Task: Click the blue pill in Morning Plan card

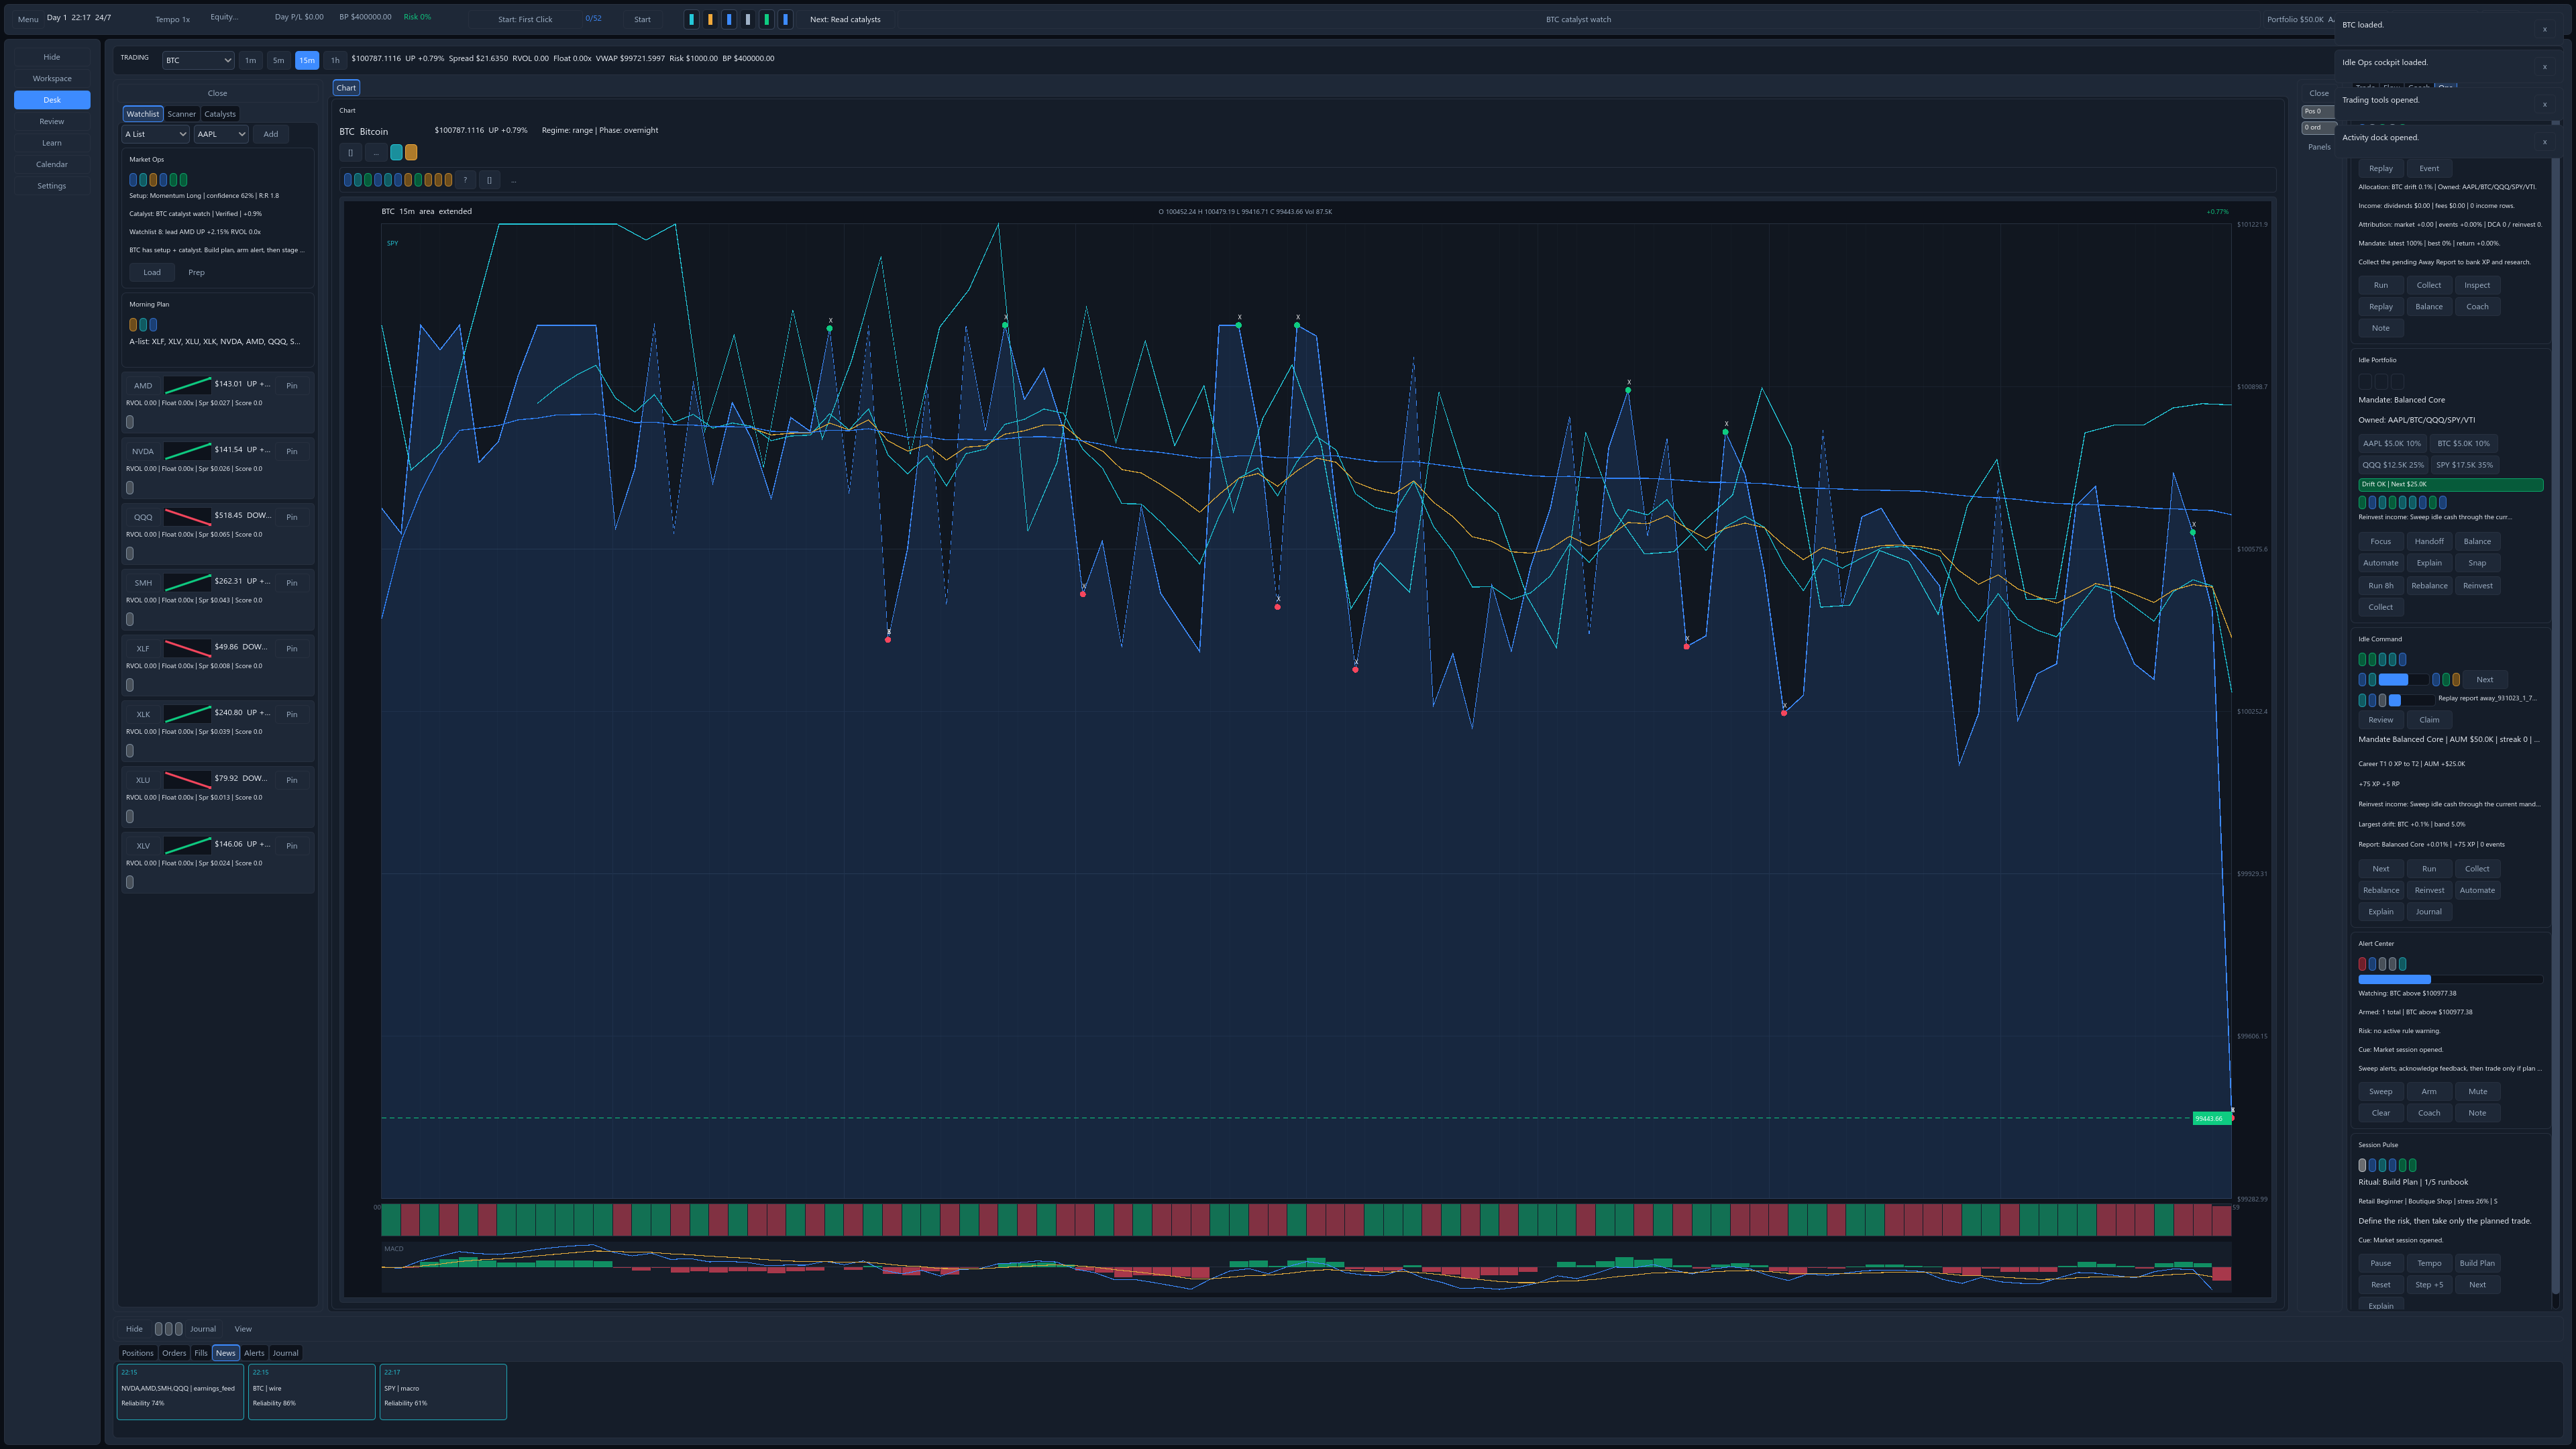Action: point(153,324)
